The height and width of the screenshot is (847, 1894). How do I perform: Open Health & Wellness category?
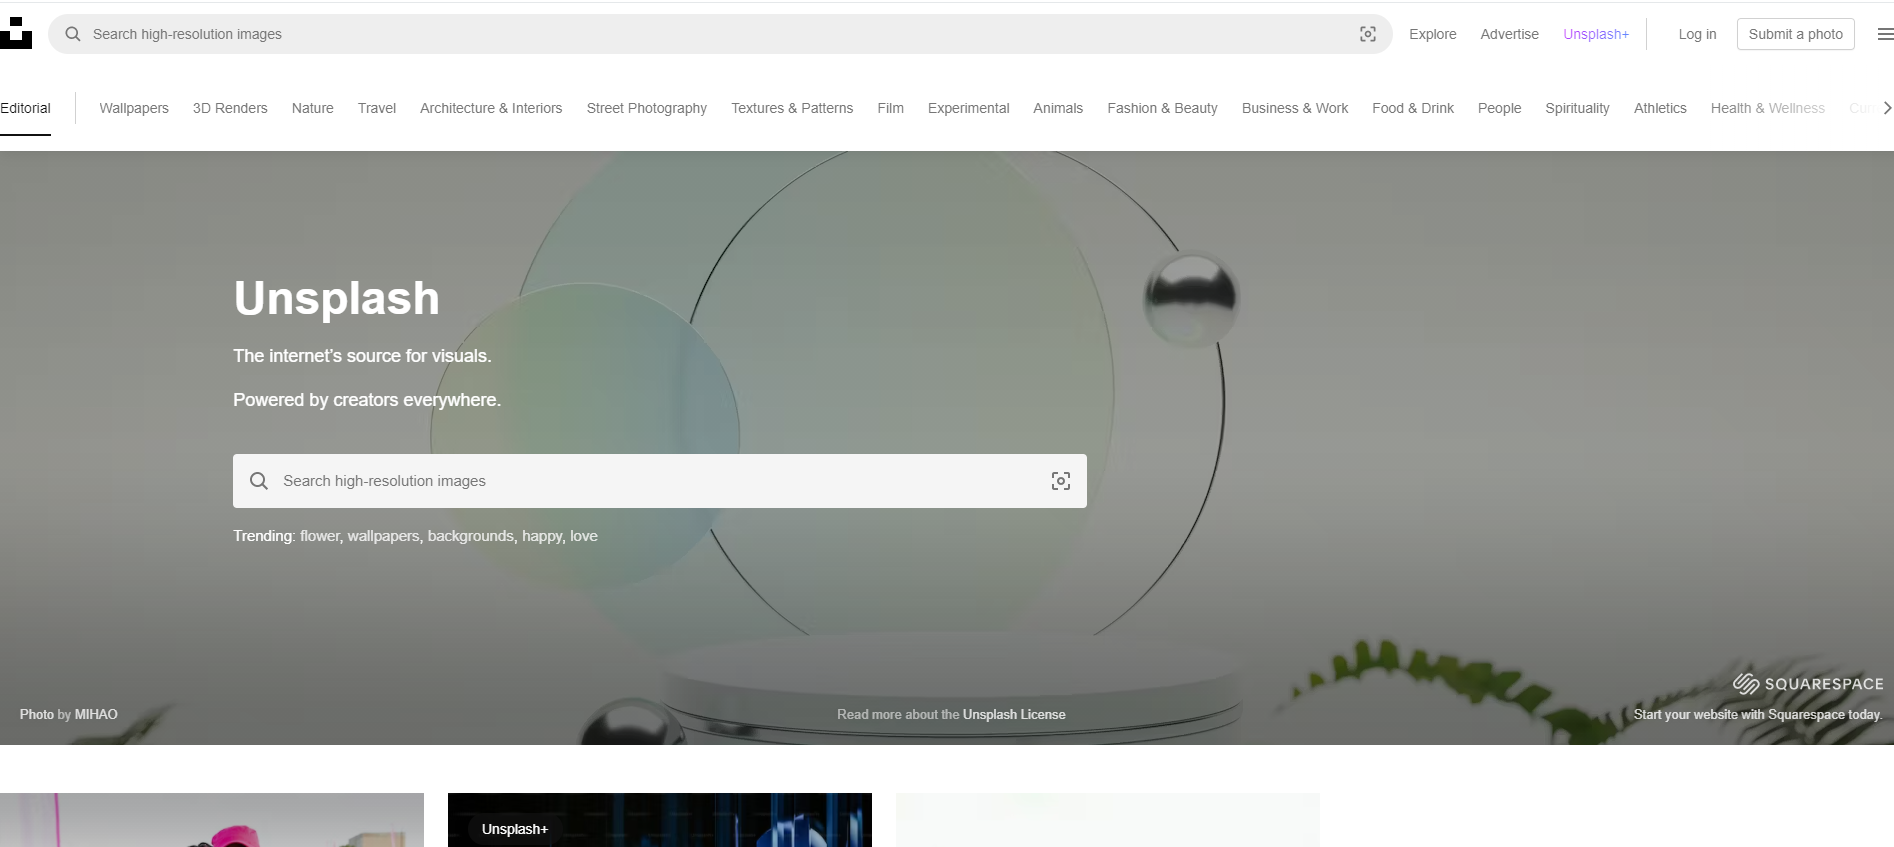click(x=1767, y=108)
